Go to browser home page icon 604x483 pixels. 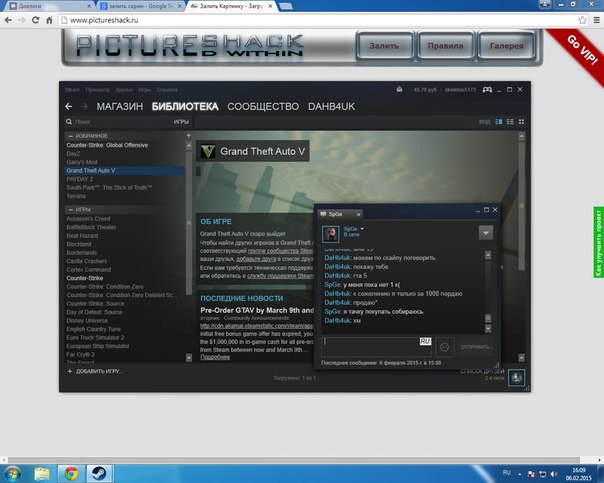click(49, 20)
